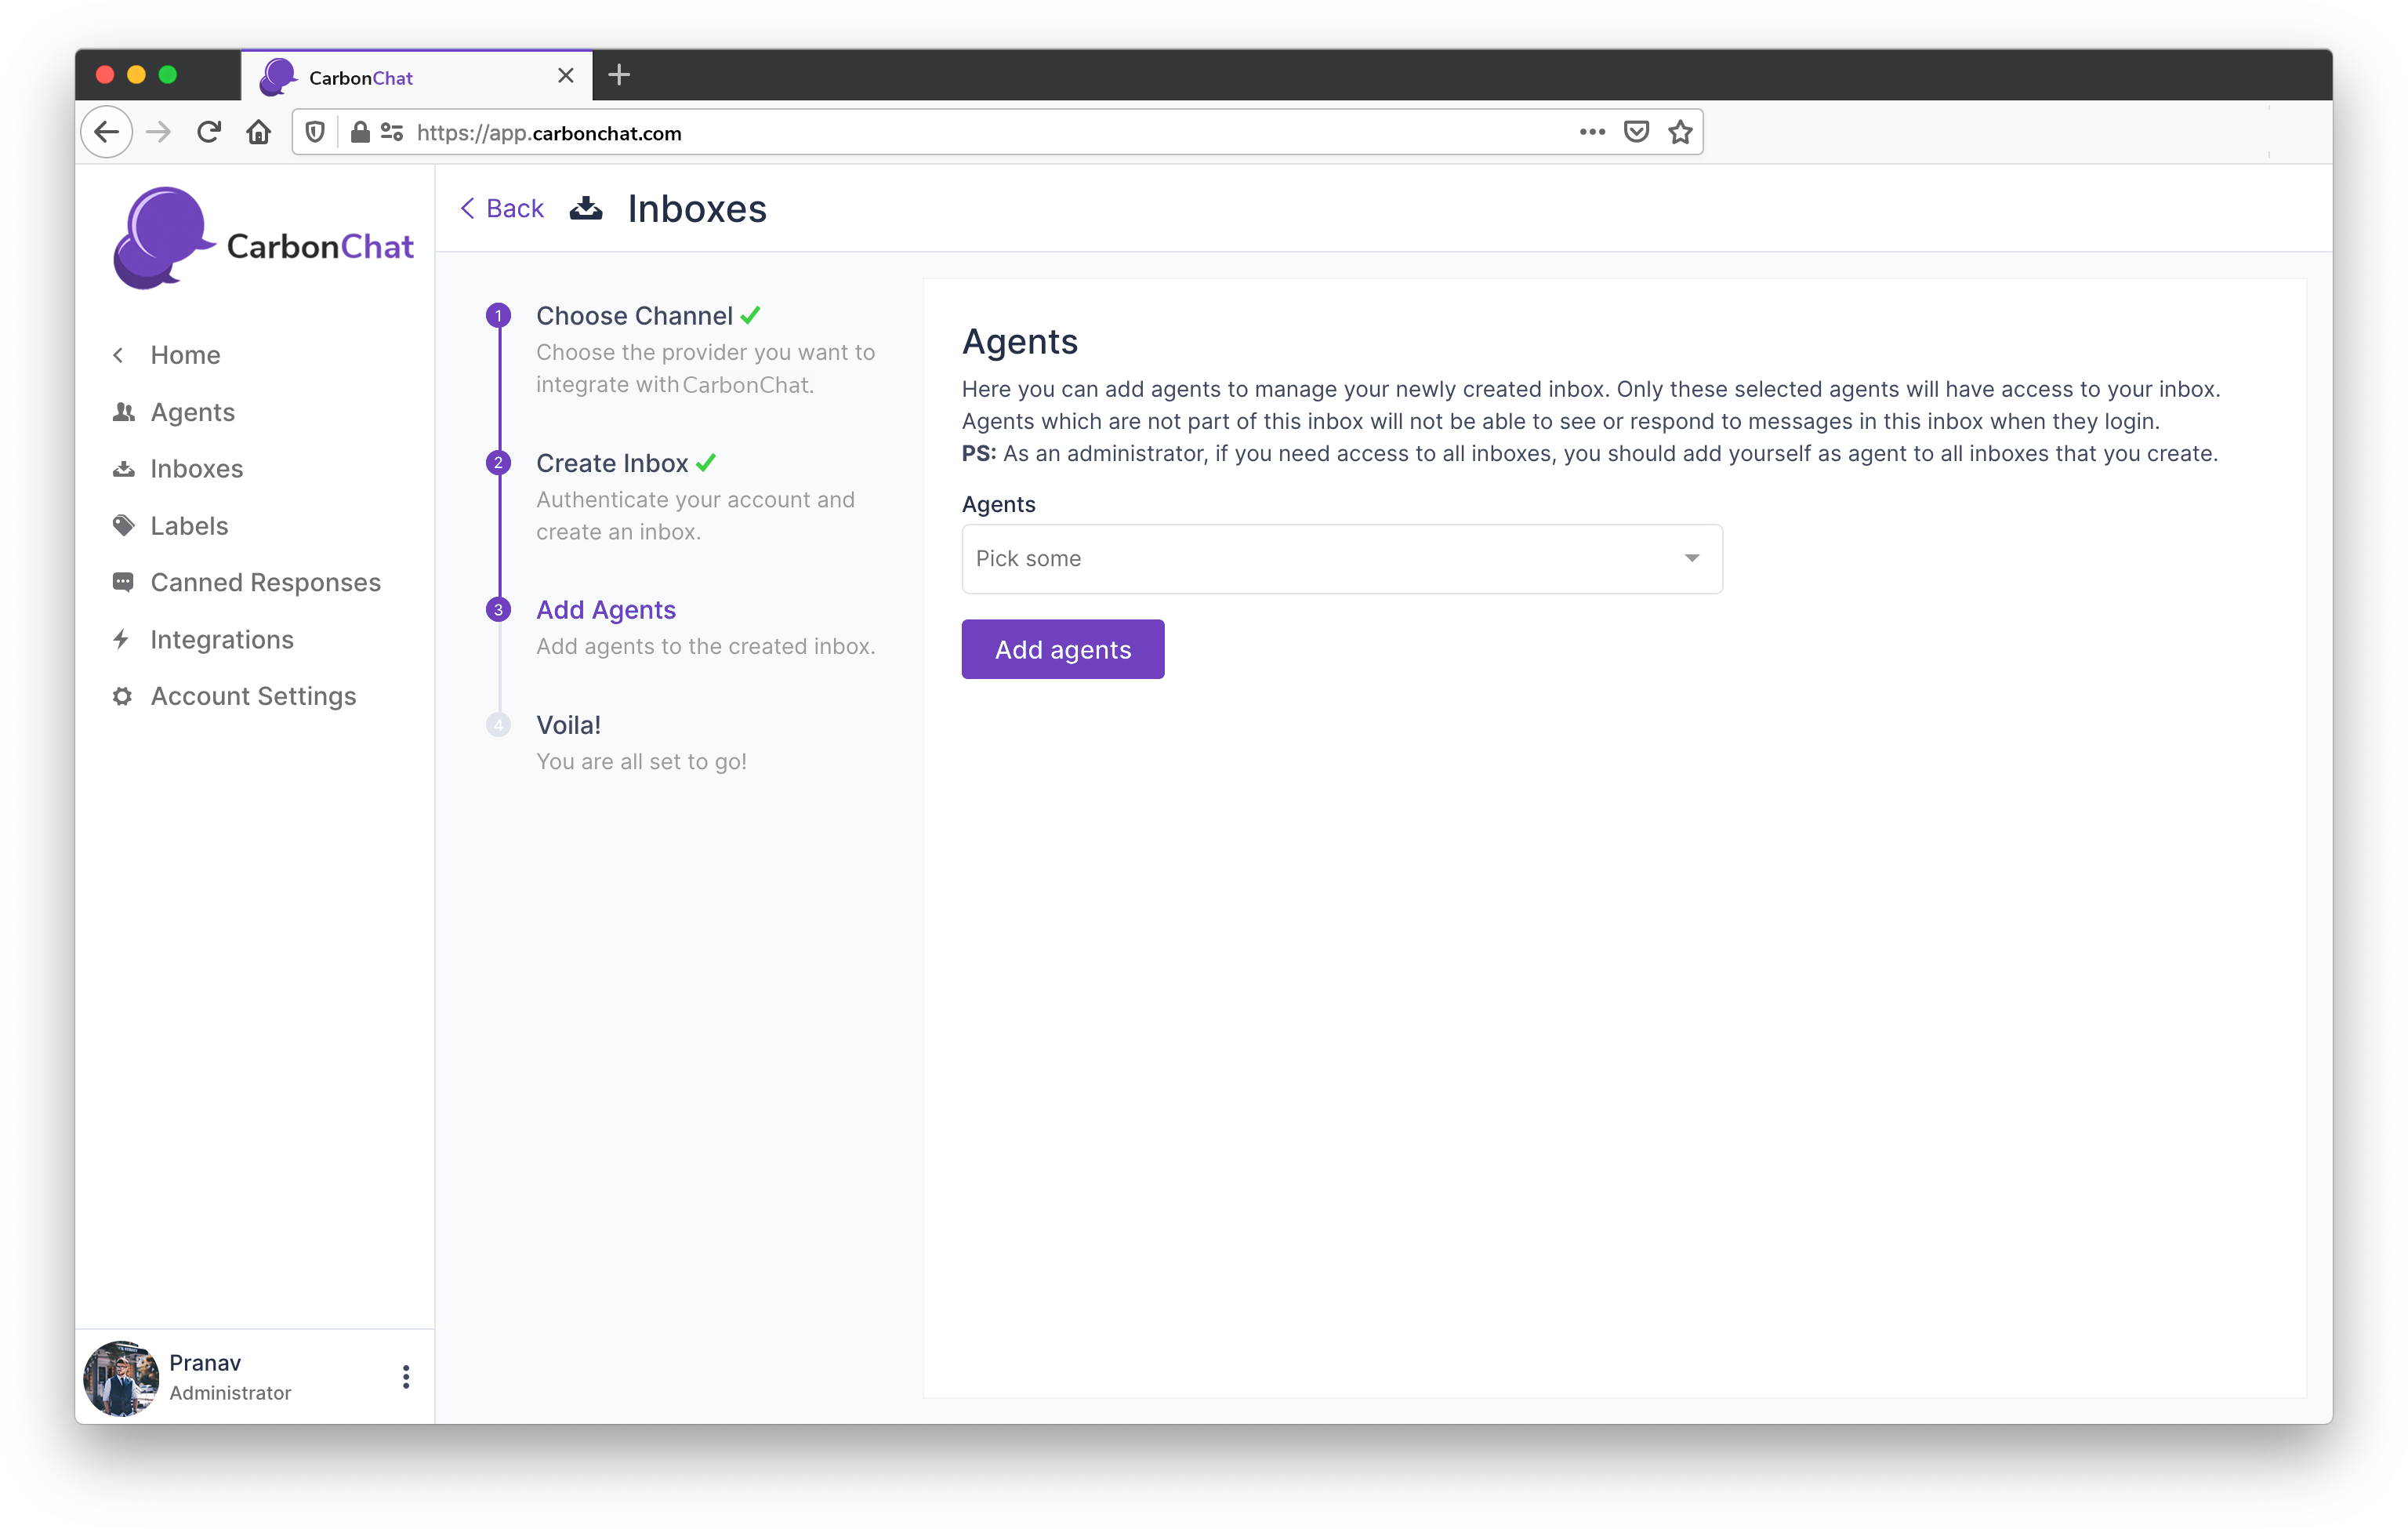
Task: Click the Canned Responses chat icon
Action: [123, 582]
